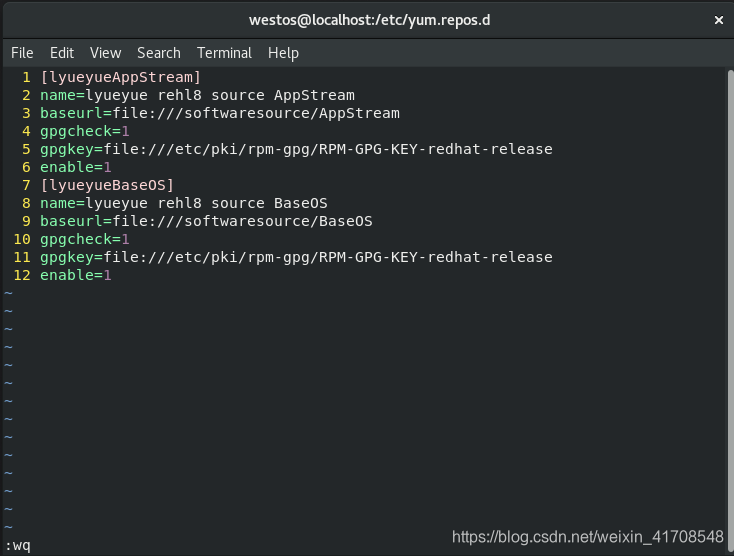This screenshot has height=556, width=734.
Task: Click the :wq command line
Action: pyautogui.click(x=18, y=546)
